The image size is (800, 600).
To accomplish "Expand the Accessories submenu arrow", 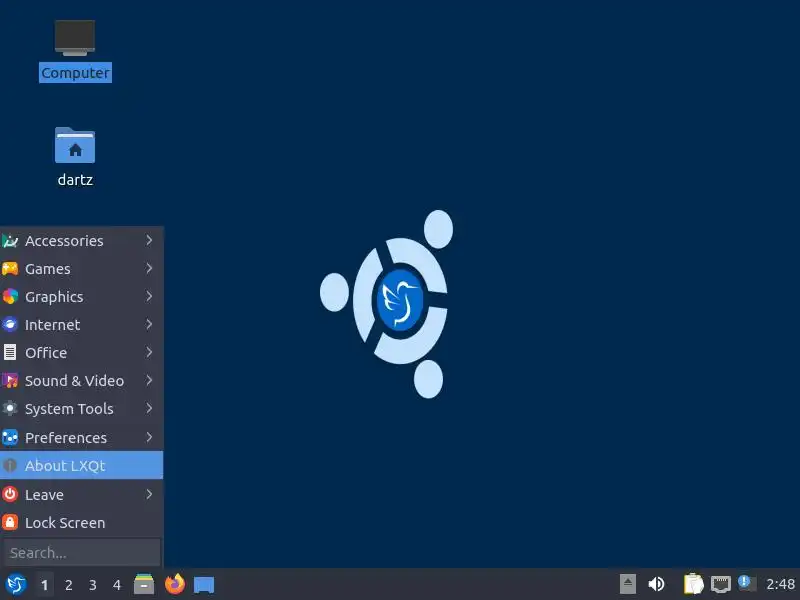I will pyautogui.click(x=149, y=240).
